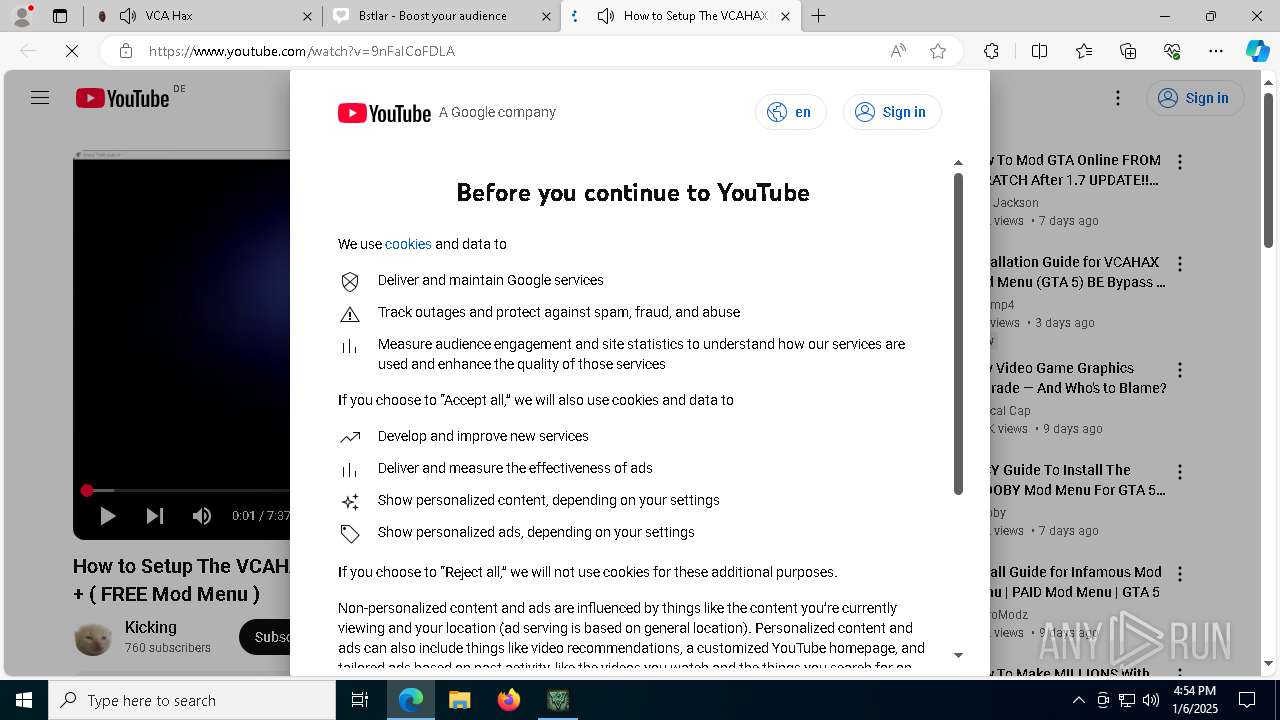This screenshot has height=720, width=1280.
Task: Click the page vertical scrollbar
Action: tap(1269, 170)
